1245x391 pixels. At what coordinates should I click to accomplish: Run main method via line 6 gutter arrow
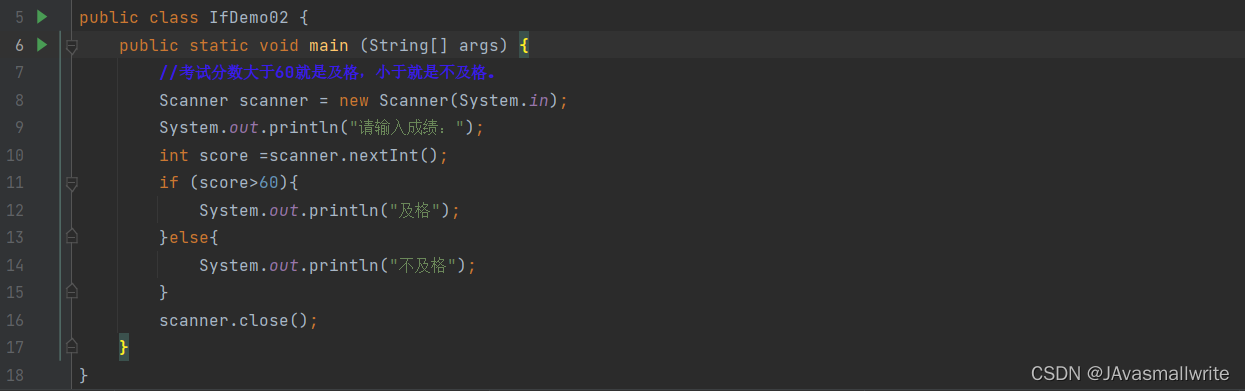pos(42,45)
